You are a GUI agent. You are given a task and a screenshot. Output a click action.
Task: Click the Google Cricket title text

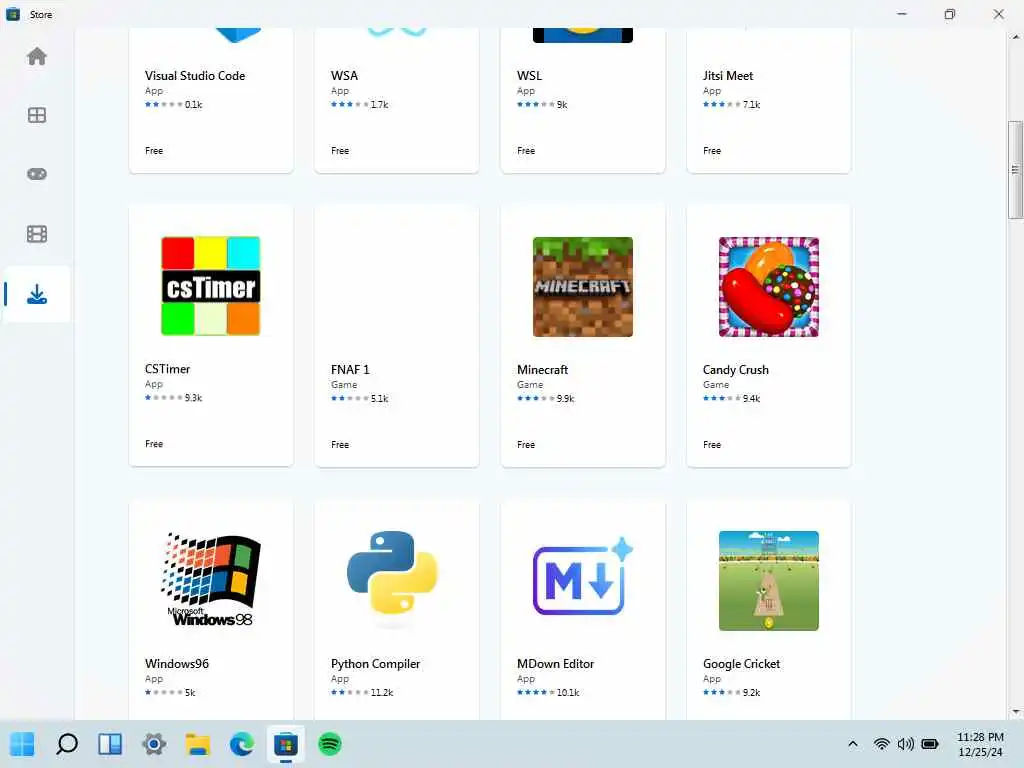pyautogui.click(x=741, y=664)
